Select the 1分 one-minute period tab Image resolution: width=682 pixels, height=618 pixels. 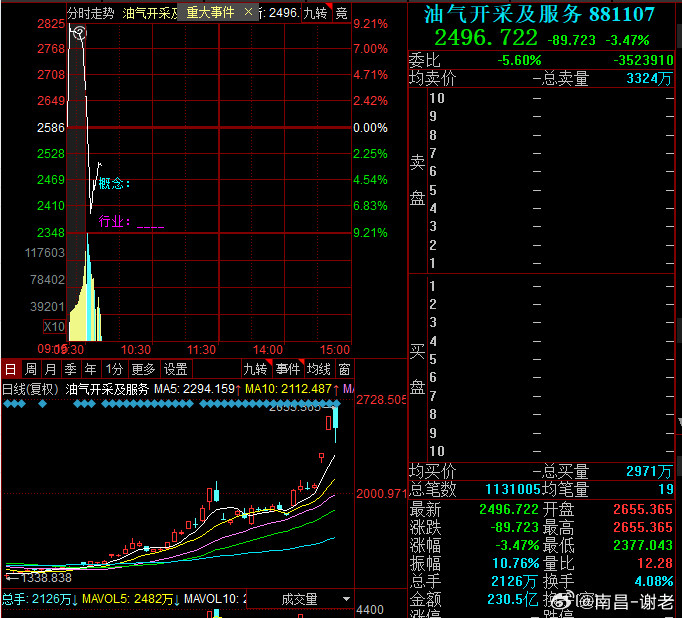pos(114,368)
